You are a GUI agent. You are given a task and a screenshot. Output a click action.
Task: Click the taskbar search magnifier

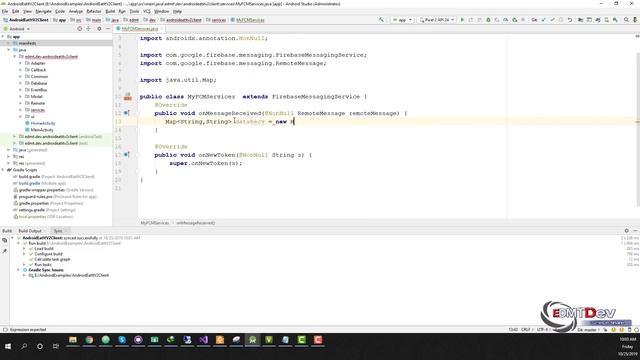coord(24,346)
